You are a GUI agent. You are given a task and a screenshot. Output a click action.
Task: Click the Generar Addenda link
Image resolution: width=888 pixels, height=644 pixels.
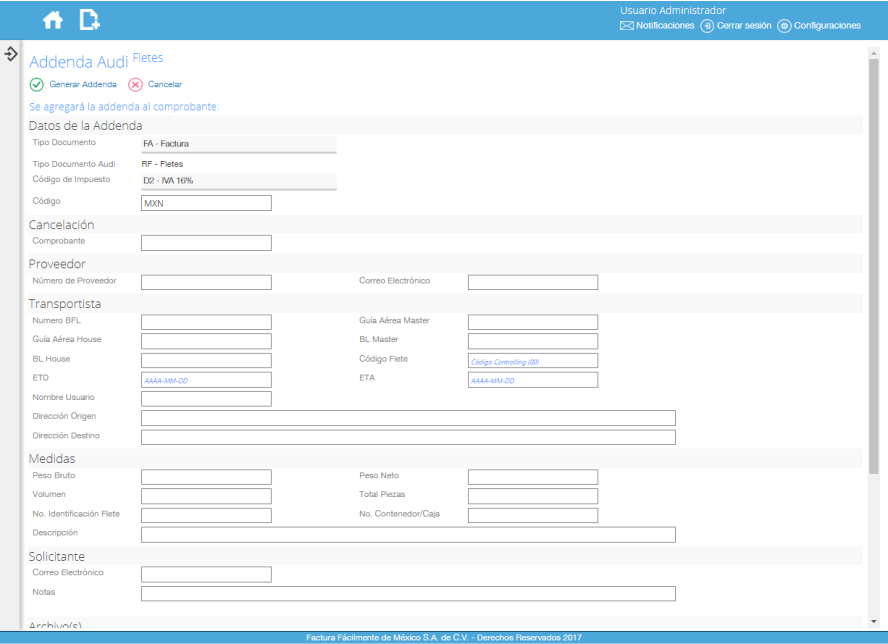pyautogui.click(x=83, y=85)
